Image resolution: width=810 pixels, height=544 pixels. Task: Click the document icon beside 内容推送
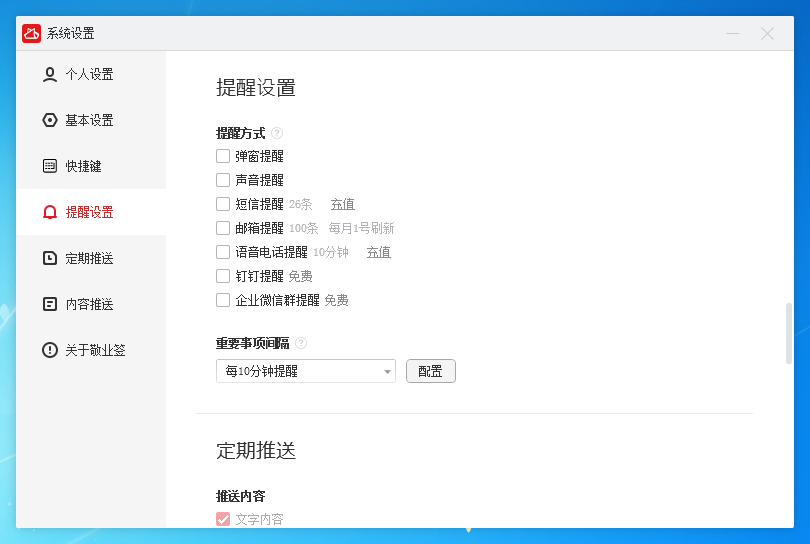click(50, 304)
